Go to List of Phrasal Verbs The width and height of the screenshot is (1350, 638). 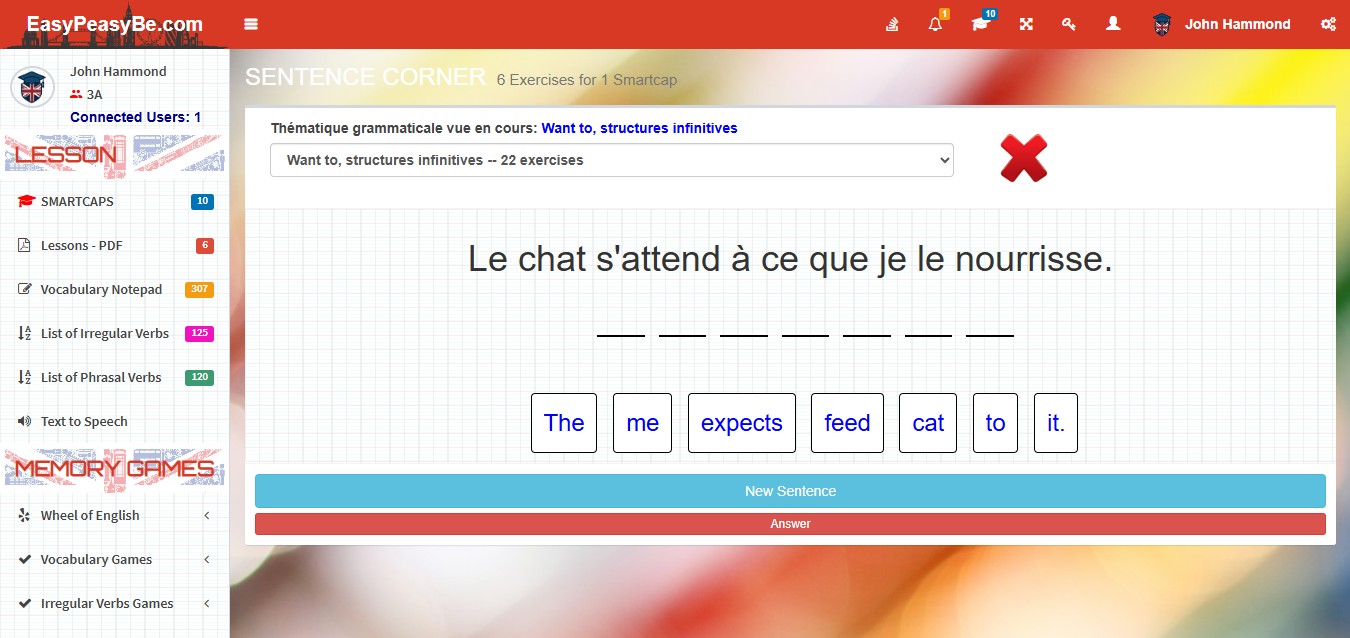coord(101,378)
